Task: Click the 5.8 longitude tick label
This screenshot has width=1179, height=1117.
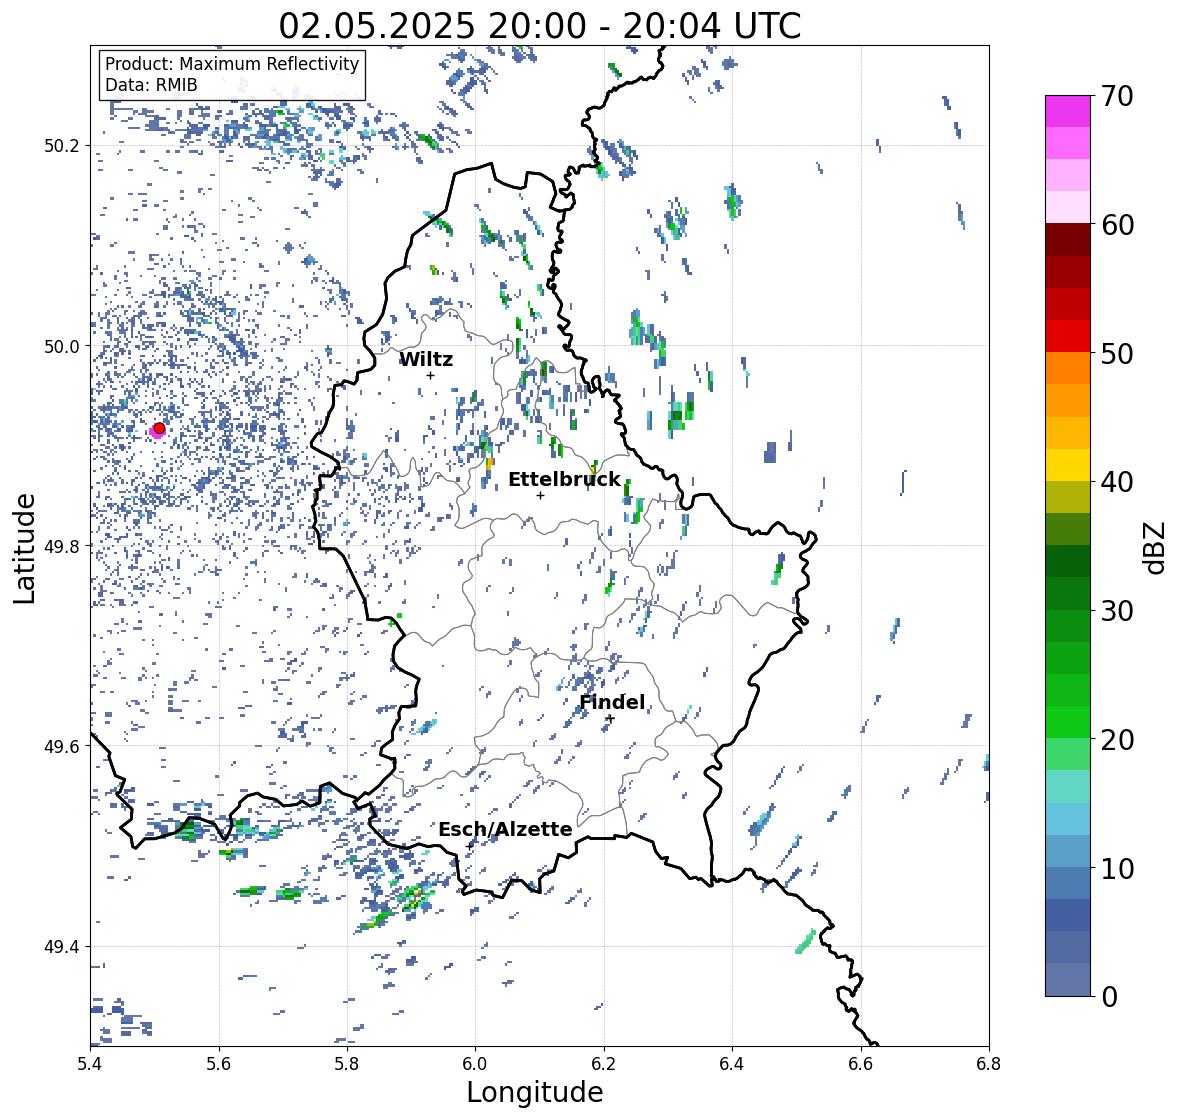Action: (x=347, y=1063)
